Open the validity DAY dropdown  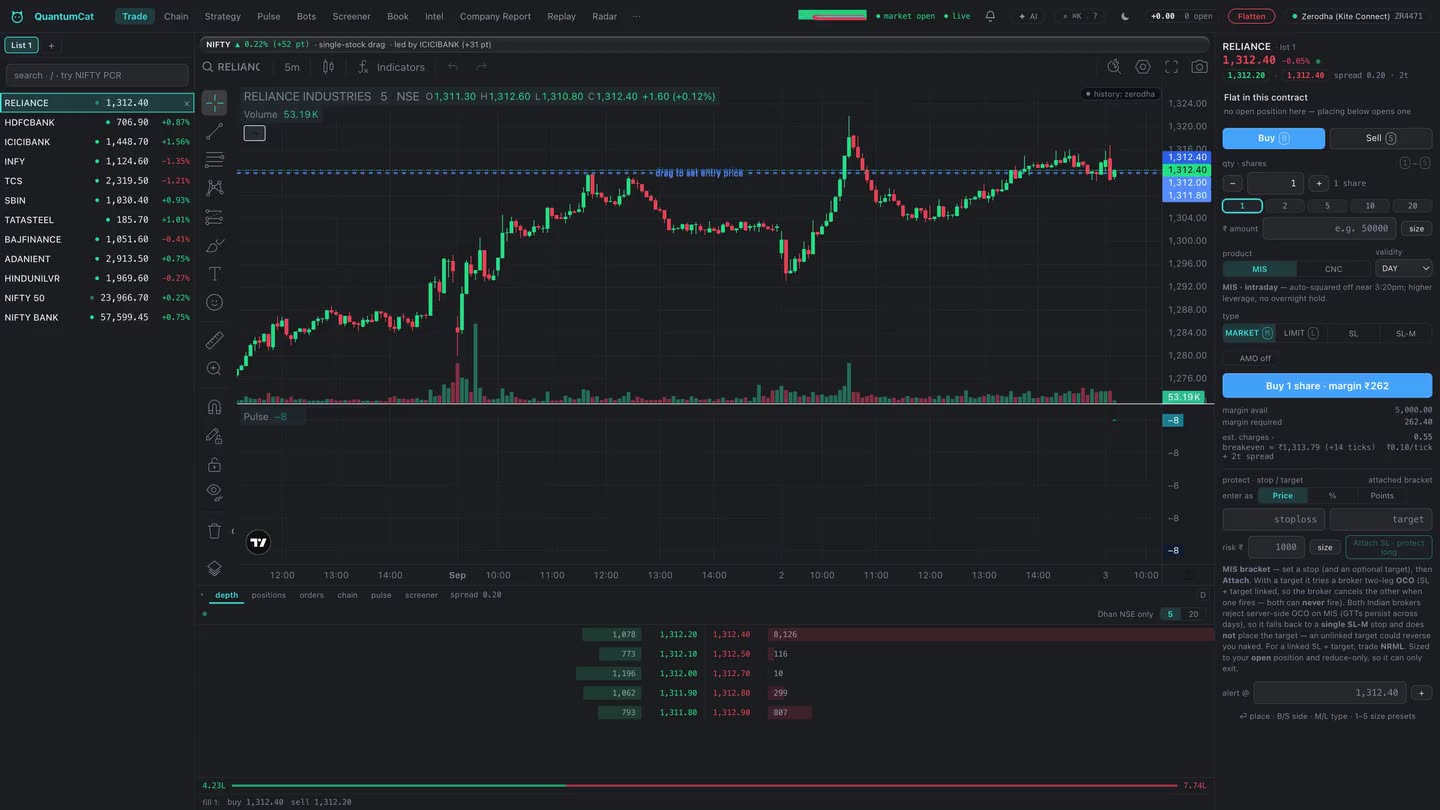[1403, 268]
